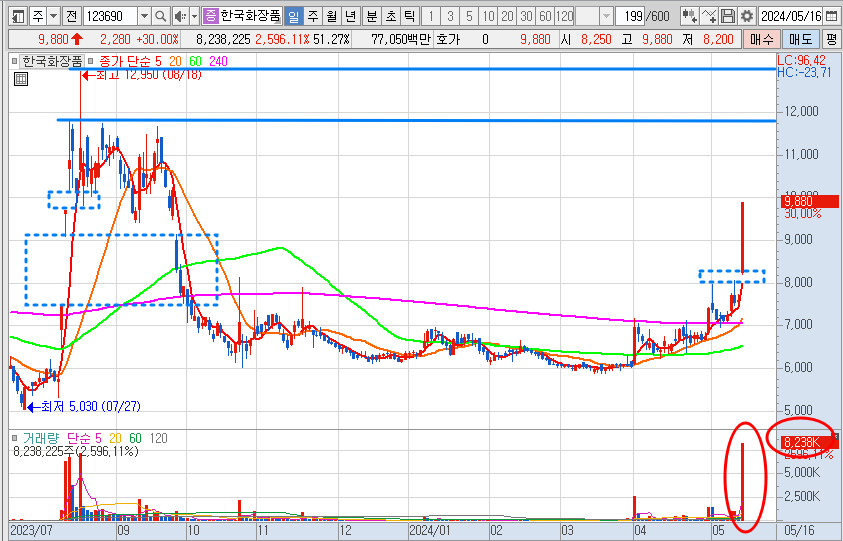Expand the stock code history dropdown

(144, 16)
